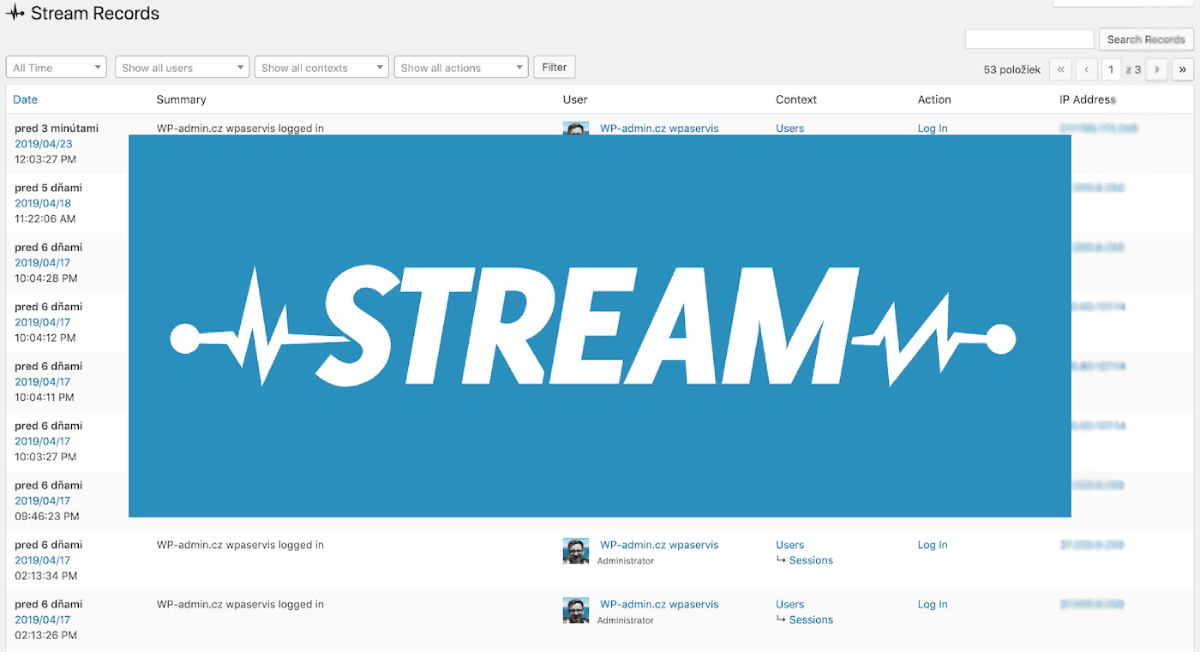Viewport: 1200px width, 652px height.
Task: Click the User column header
Action: point(575,99)
